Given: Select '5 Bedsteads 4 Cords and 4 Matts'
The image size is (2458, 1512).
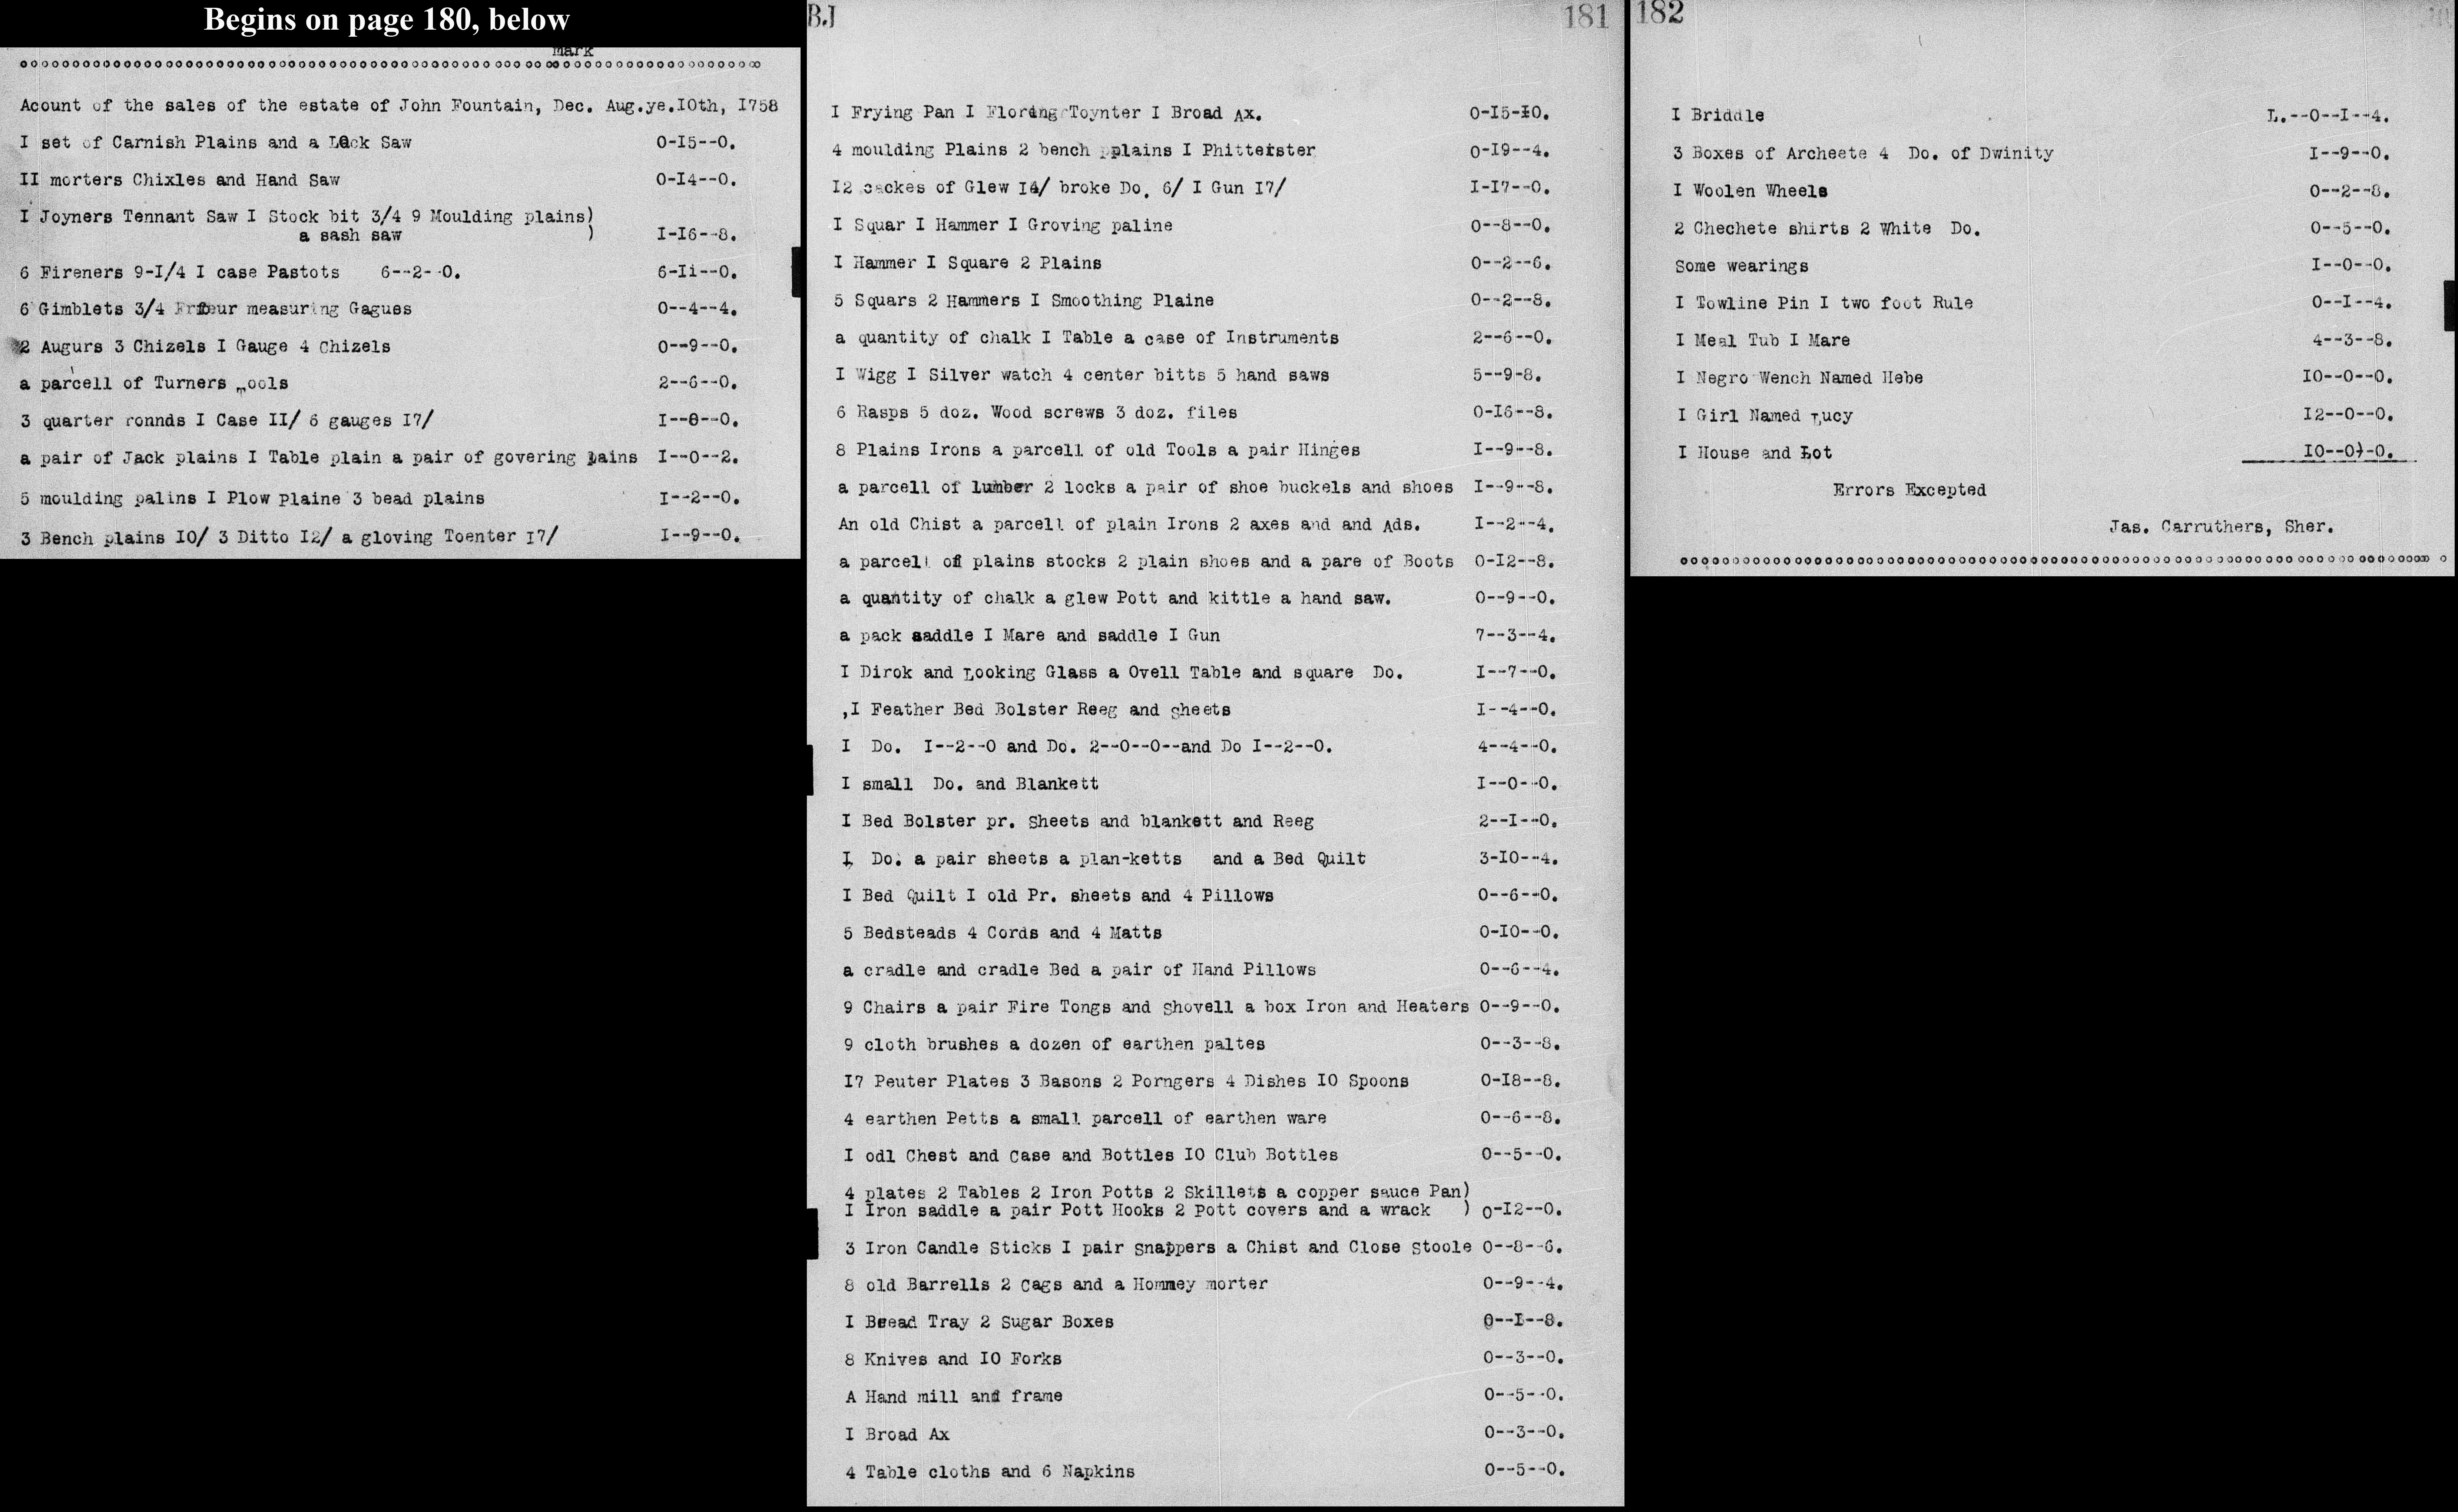Looking at the screenshot, I should click(1002, 933).
